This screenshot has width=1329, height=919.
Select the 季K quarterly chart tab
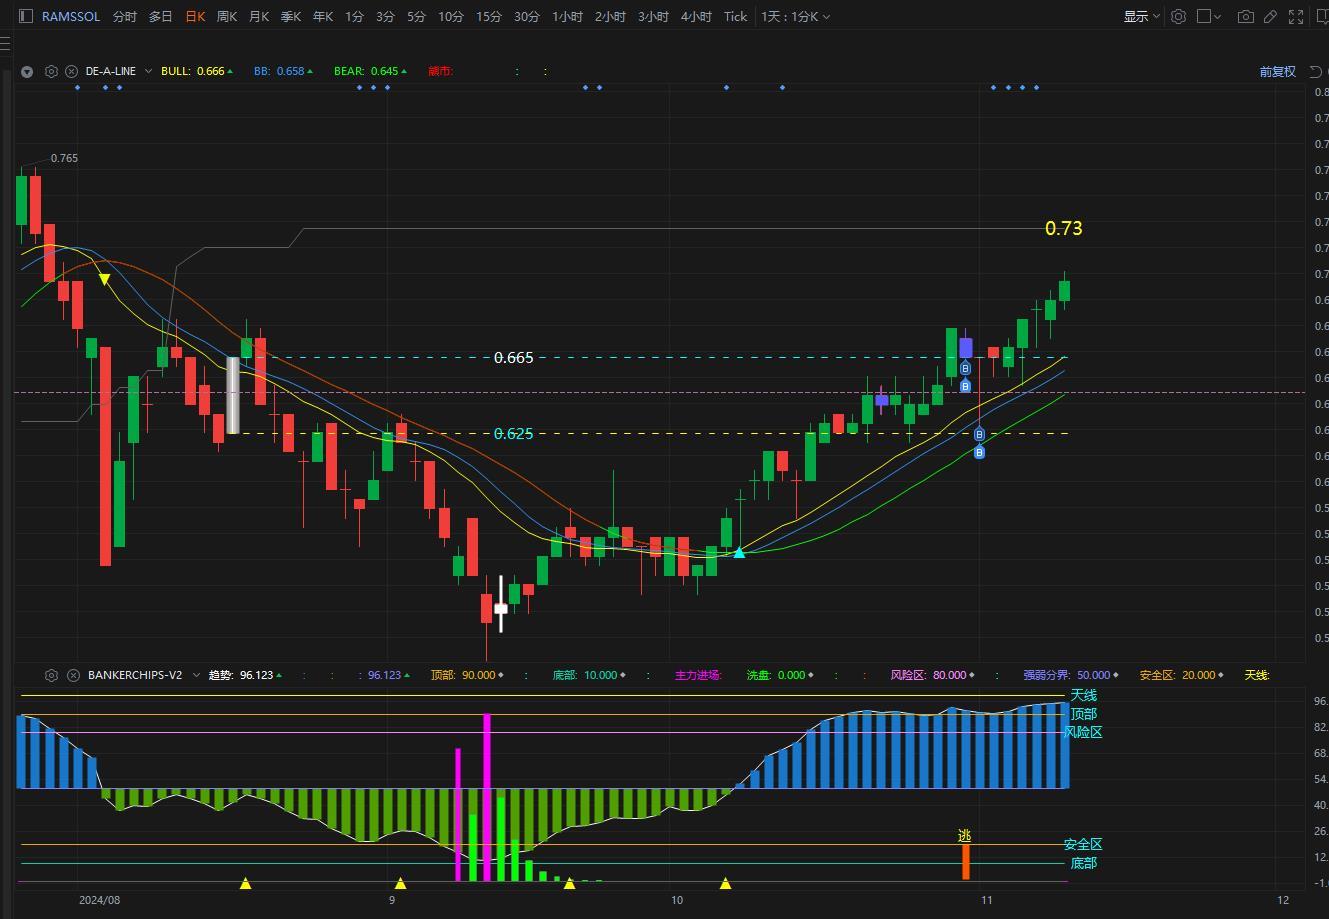click(291, 16)
